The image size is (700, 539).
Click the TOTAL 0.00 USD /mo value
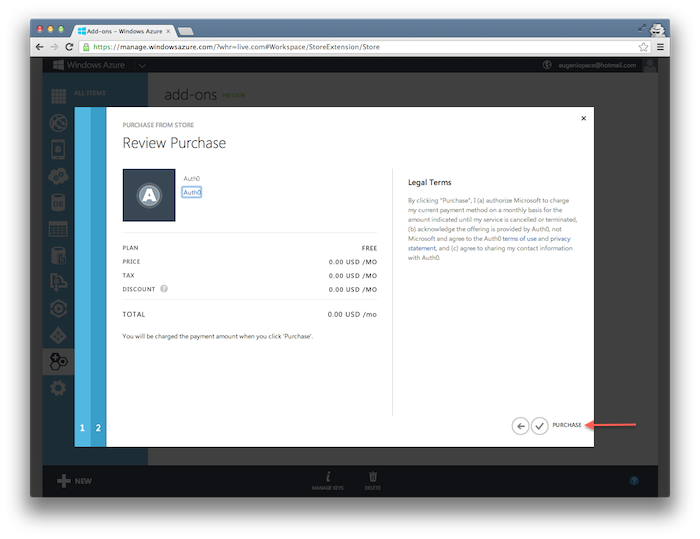pyautogui.click(x=352, y=314)
